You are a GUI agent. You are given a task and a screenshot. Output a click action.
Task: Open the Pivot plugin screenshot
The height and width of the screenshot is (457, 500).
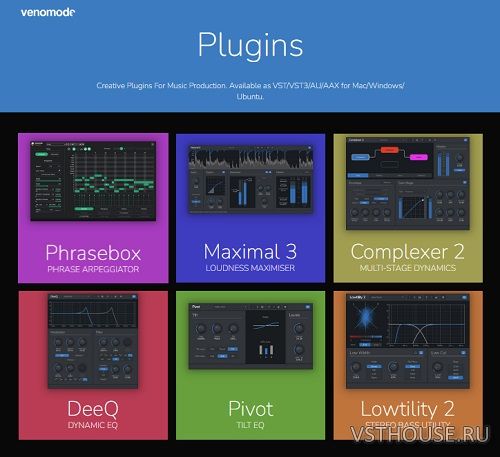[251, 336]
